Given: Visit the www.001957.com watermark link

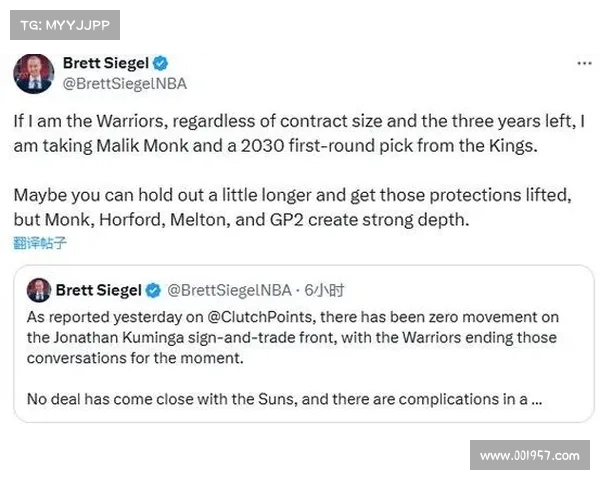Looking at the screenshot, I should click(529, 455).
